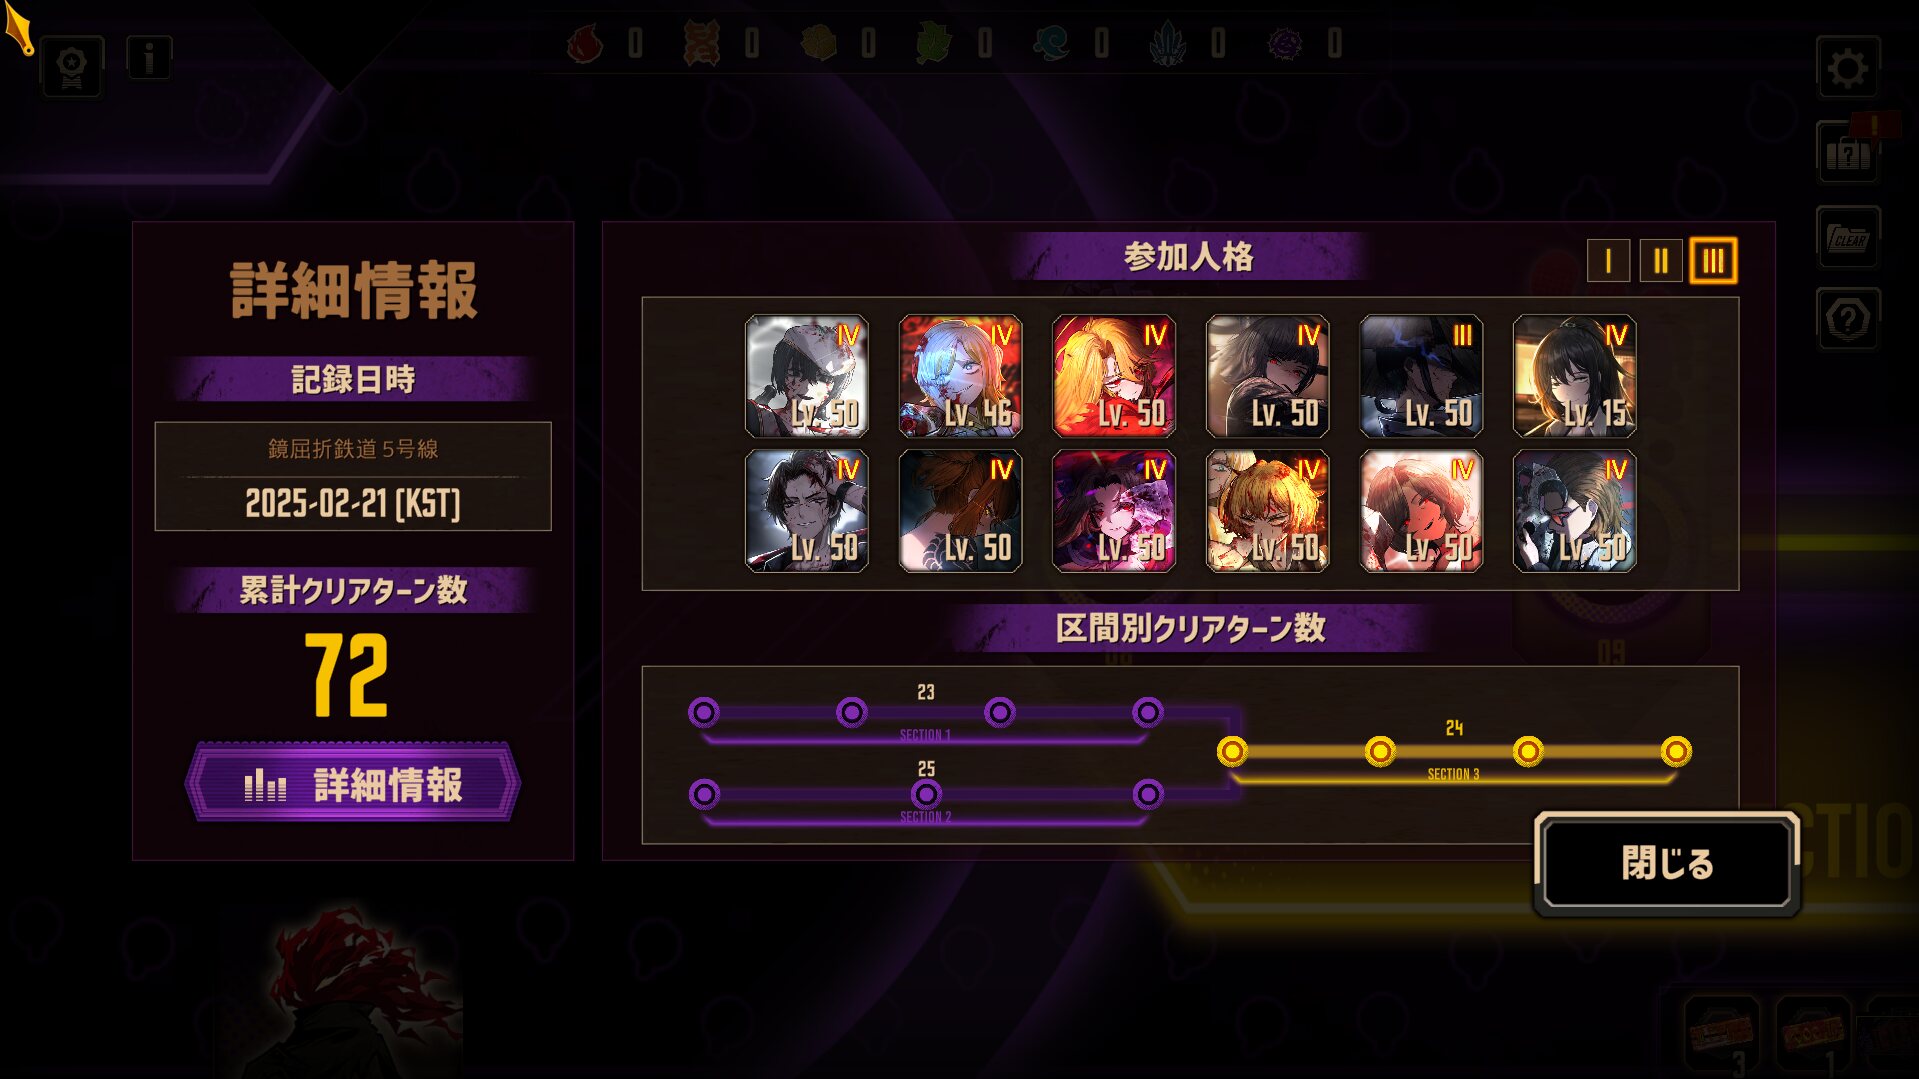Click the question mark help icon

(x=1847, y=320)
